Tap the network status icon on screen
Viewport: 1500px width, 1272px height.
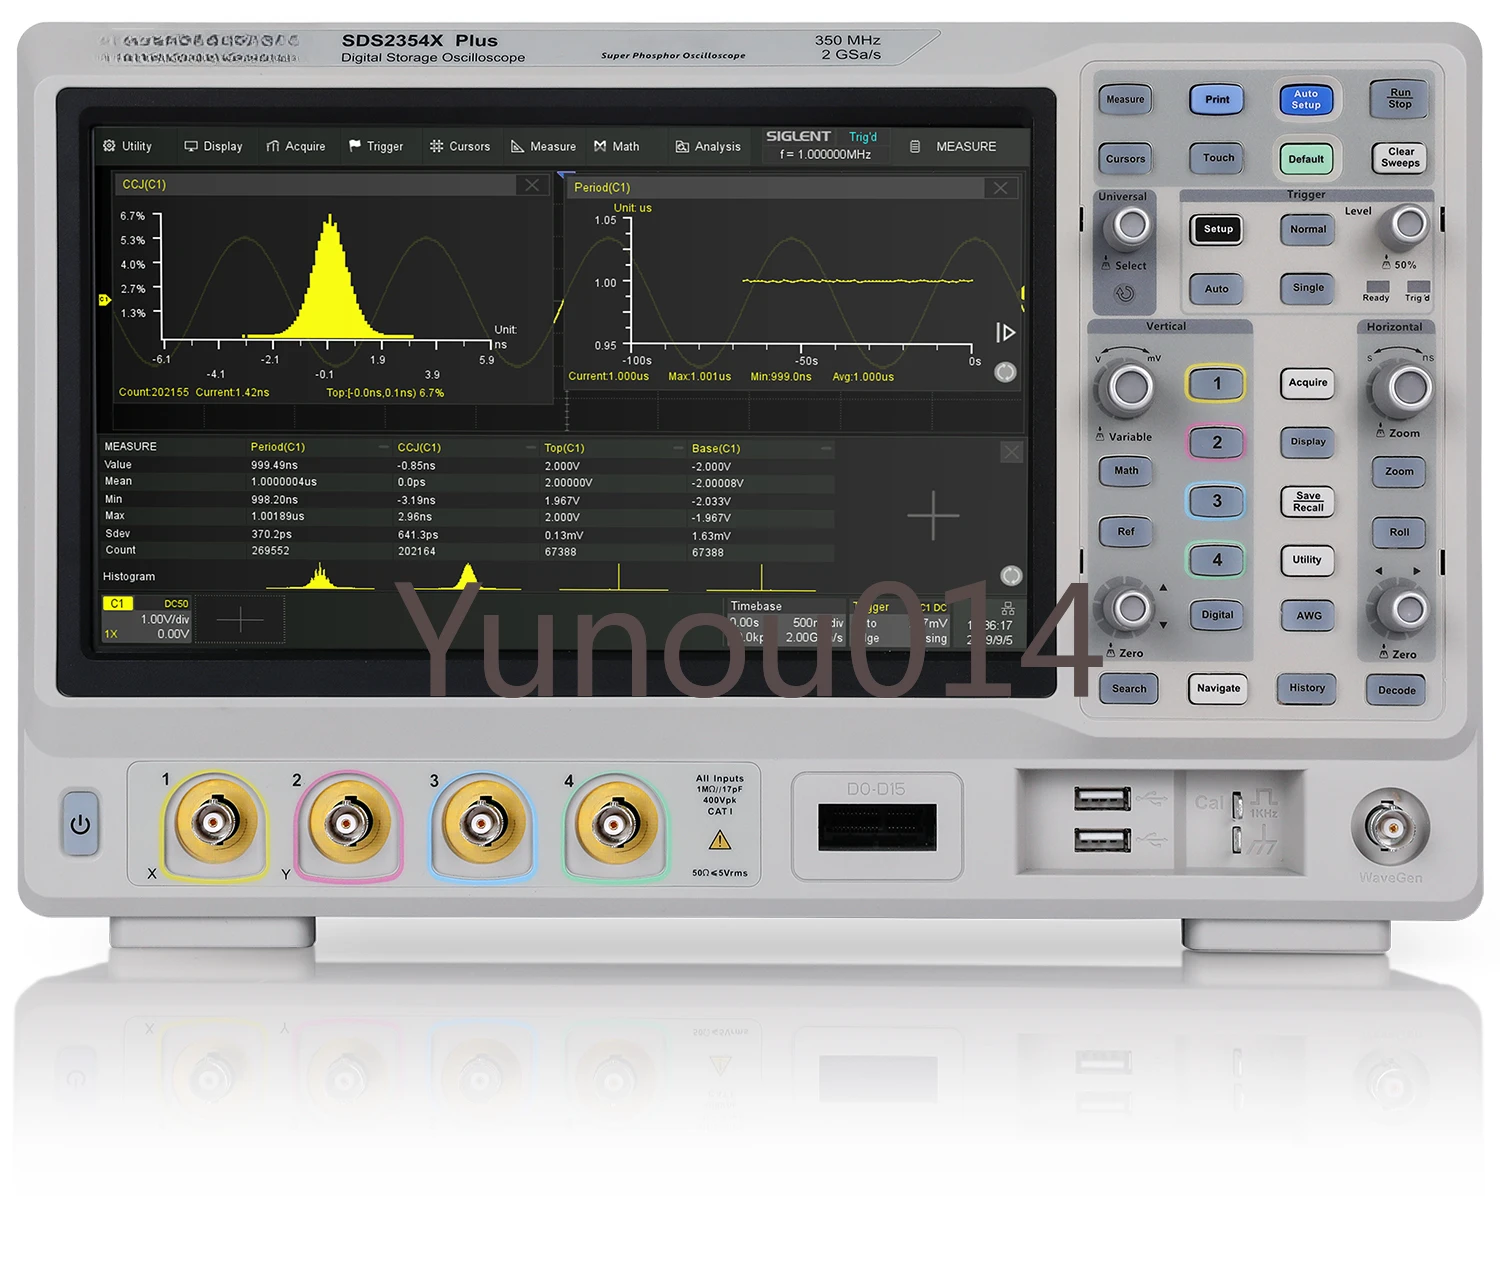(1007, 608)
